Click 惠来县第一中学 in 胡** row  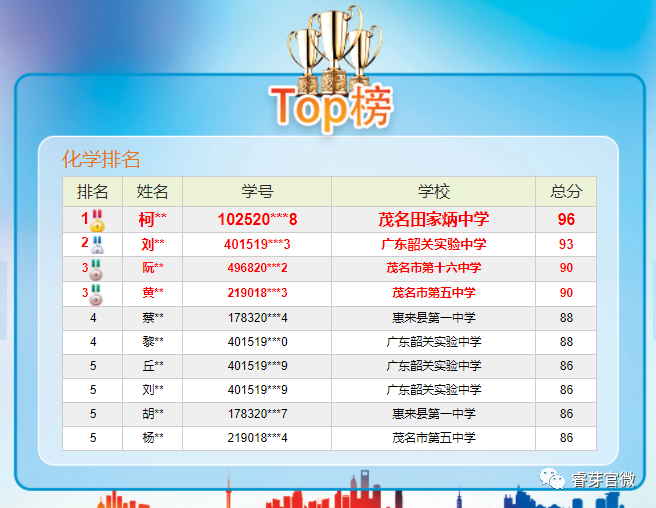[x=434, y=413]
